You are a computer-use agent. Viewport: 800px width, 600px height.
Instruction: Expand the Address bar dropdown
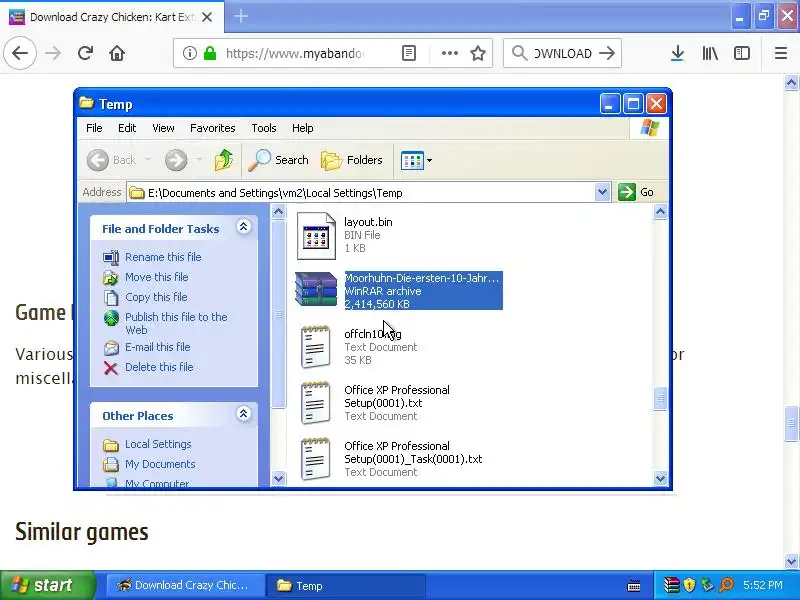[x=602, y=192]
